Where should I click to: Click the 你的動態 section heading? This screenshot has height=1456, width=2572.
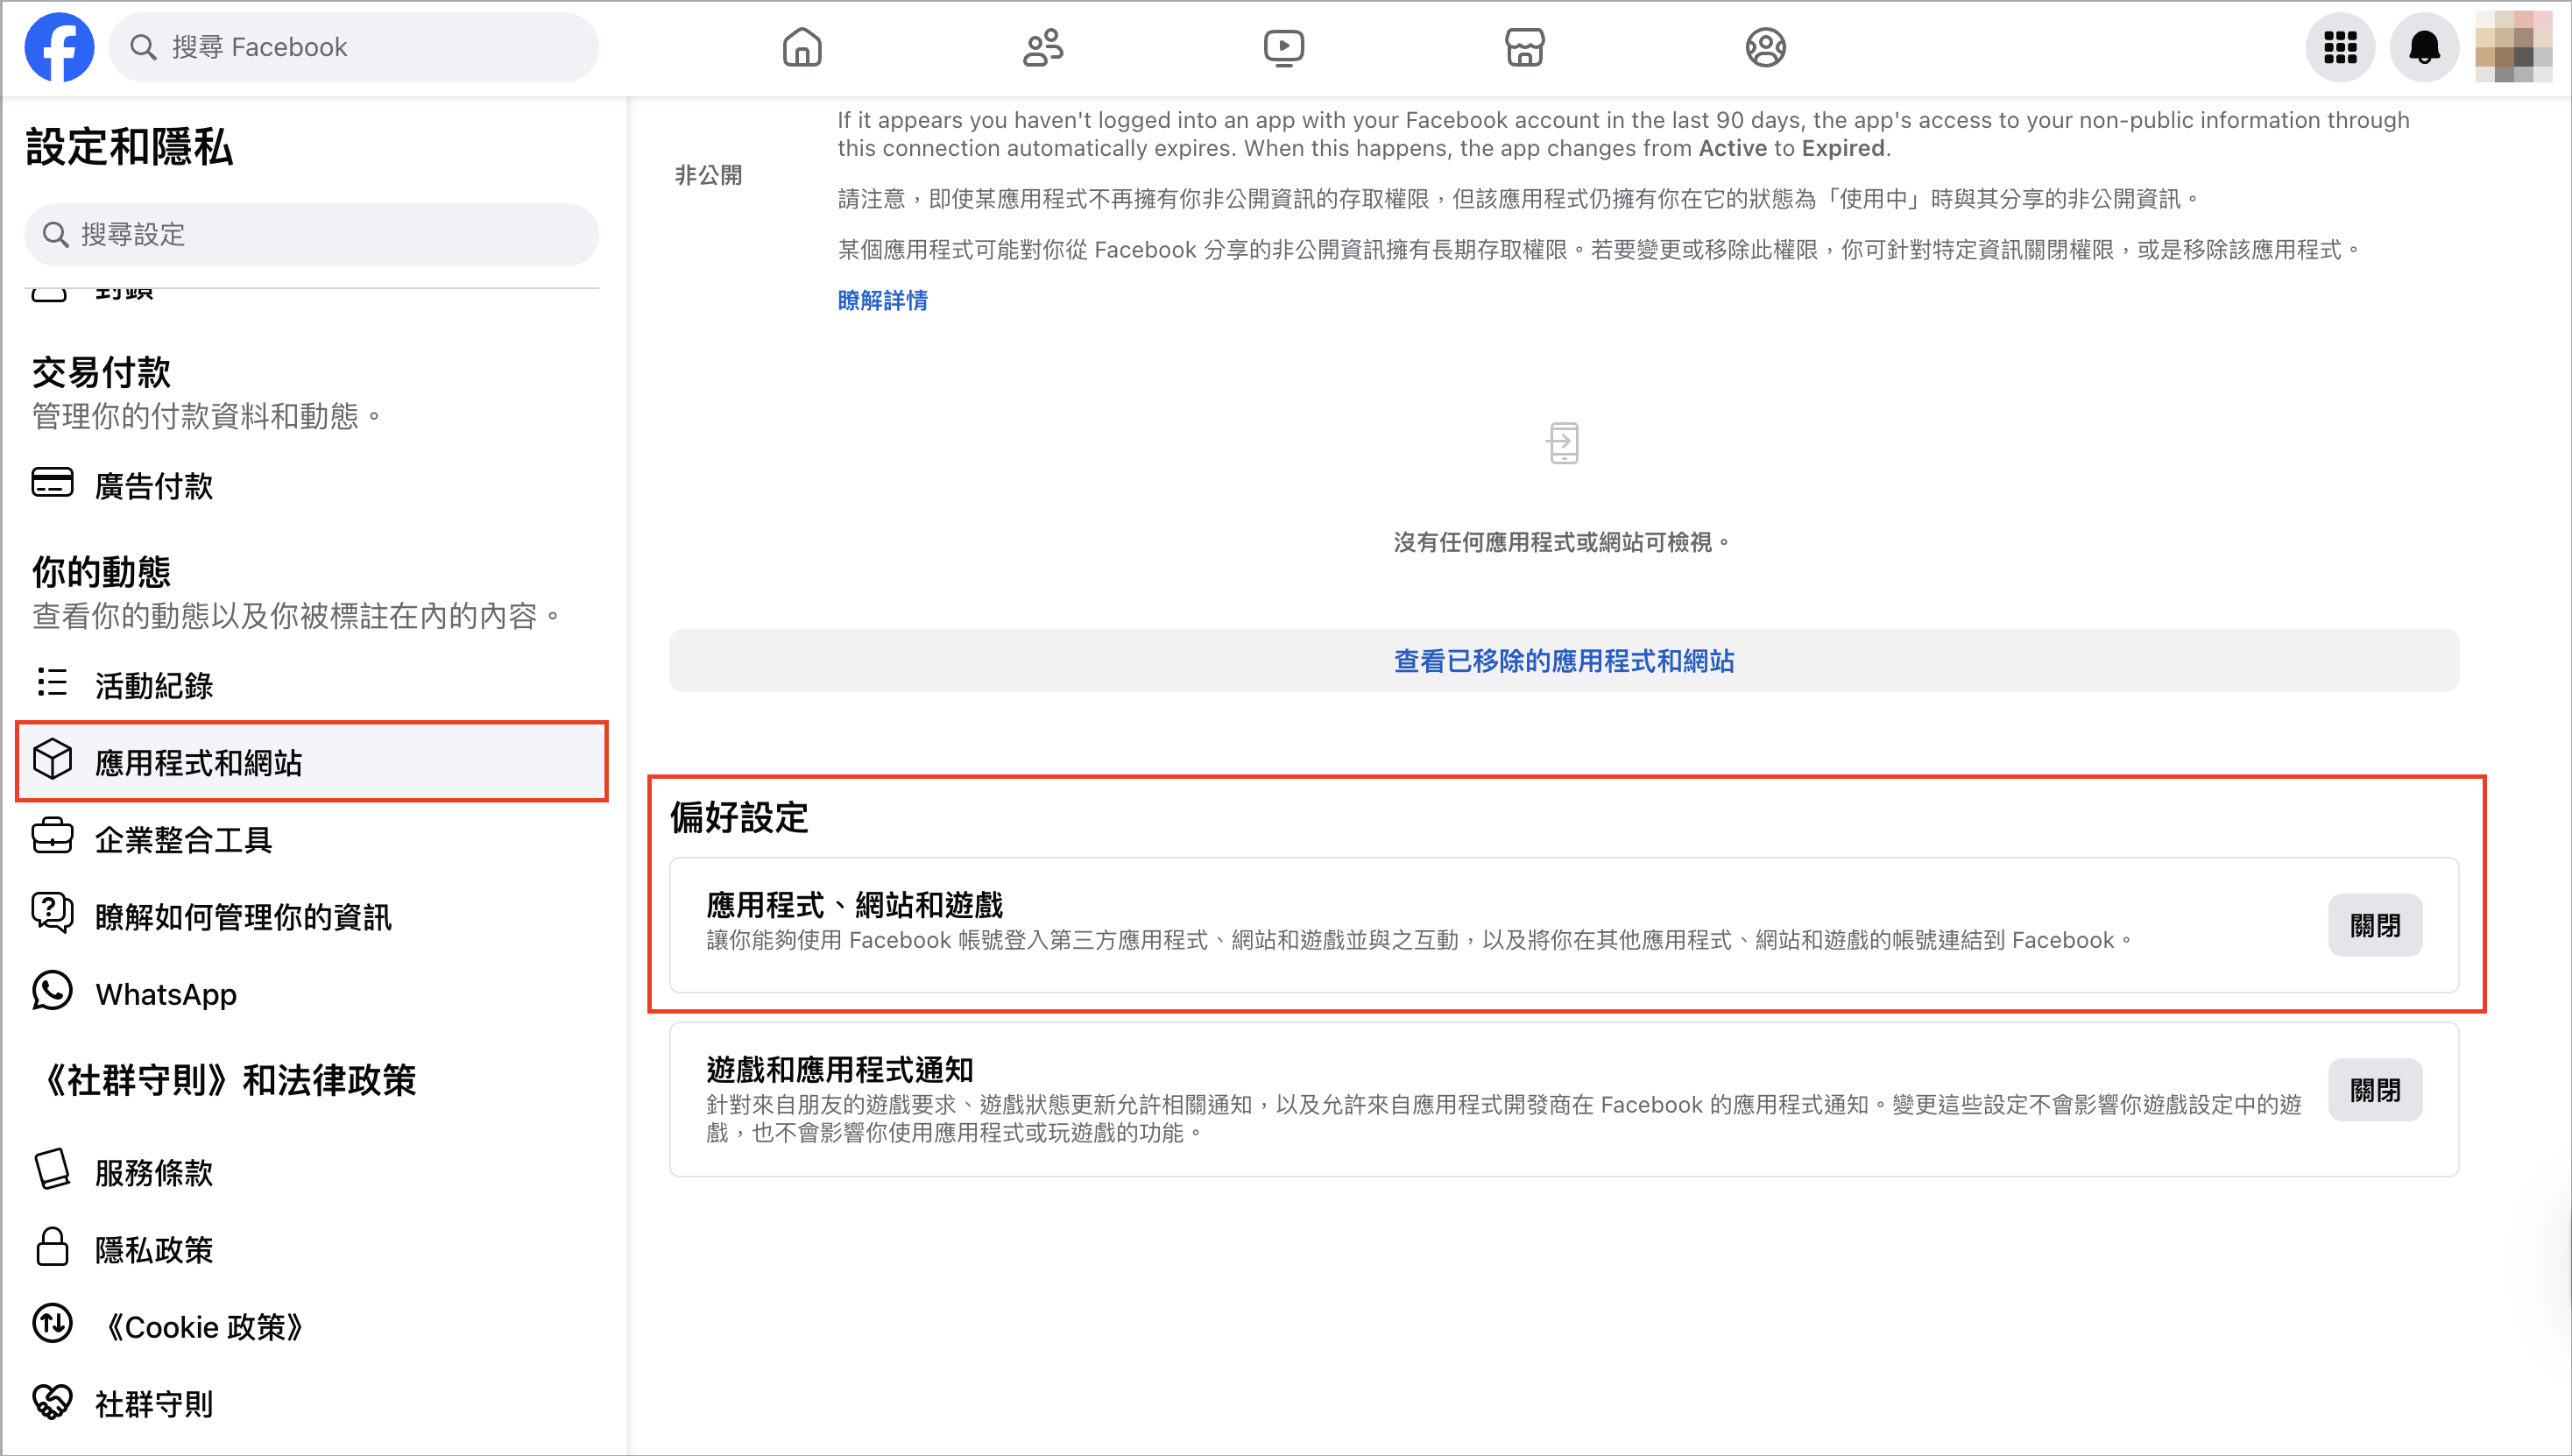tap(101, 571)
